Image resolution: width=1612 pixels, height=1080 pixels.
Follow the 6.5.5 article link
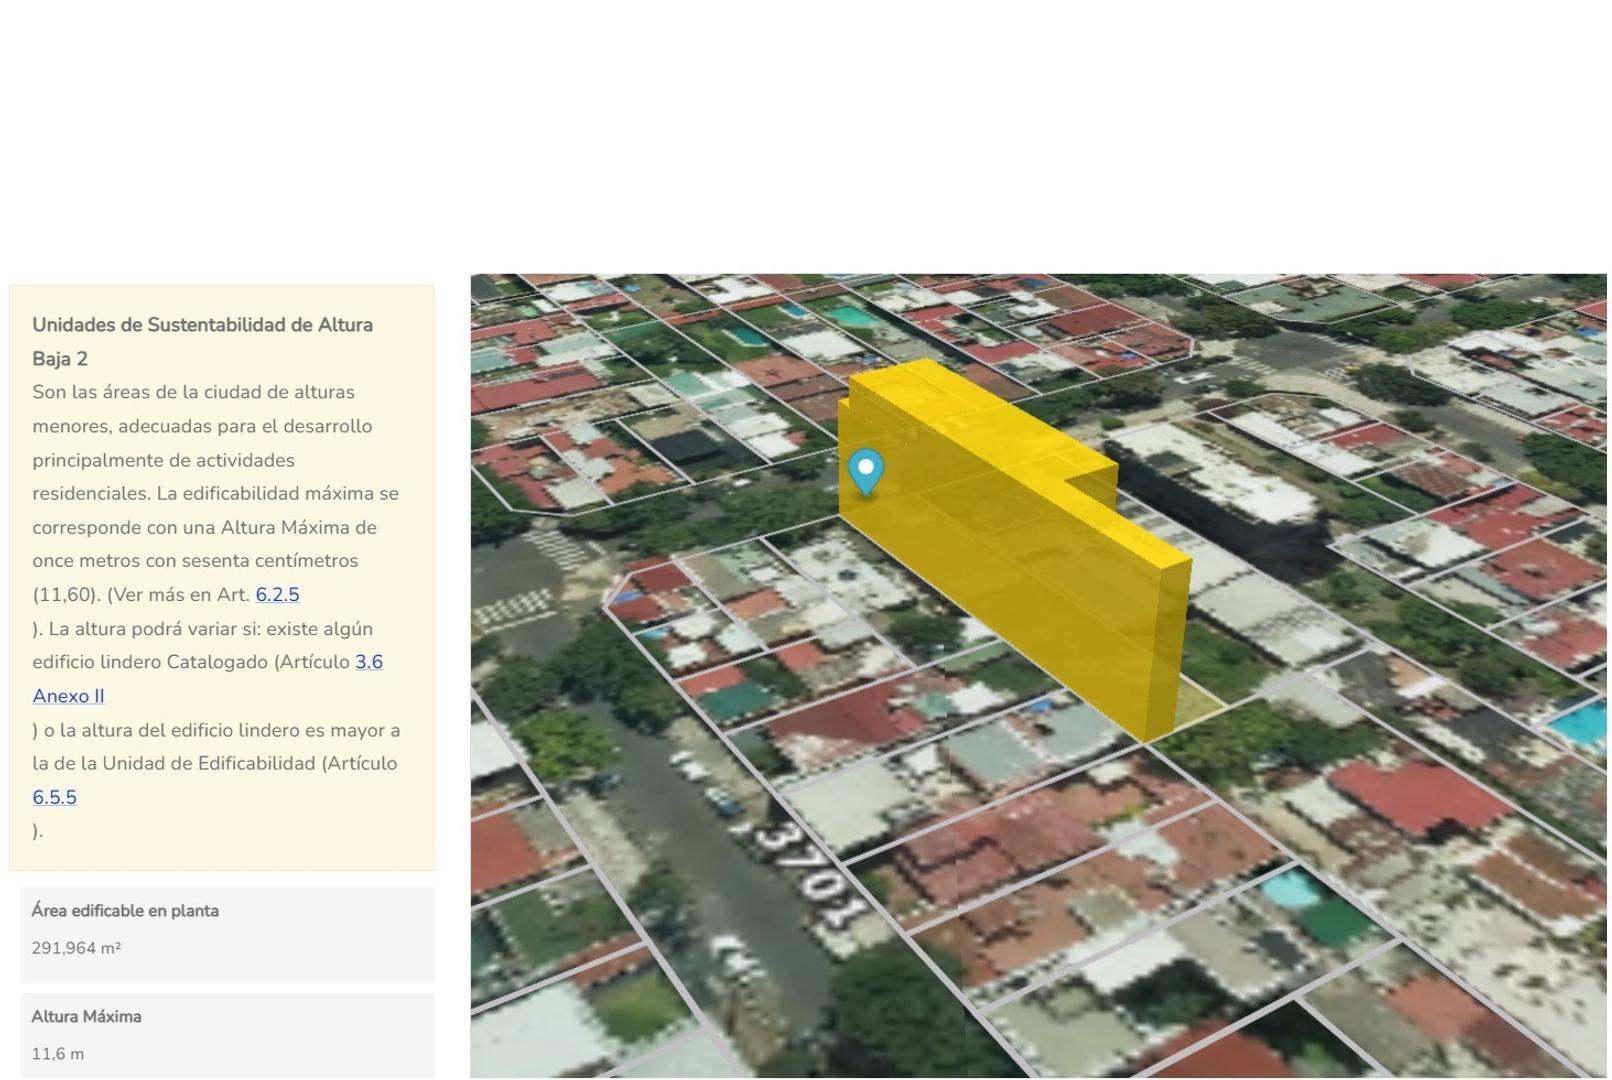pyautogui.click(x=54, y=797)
